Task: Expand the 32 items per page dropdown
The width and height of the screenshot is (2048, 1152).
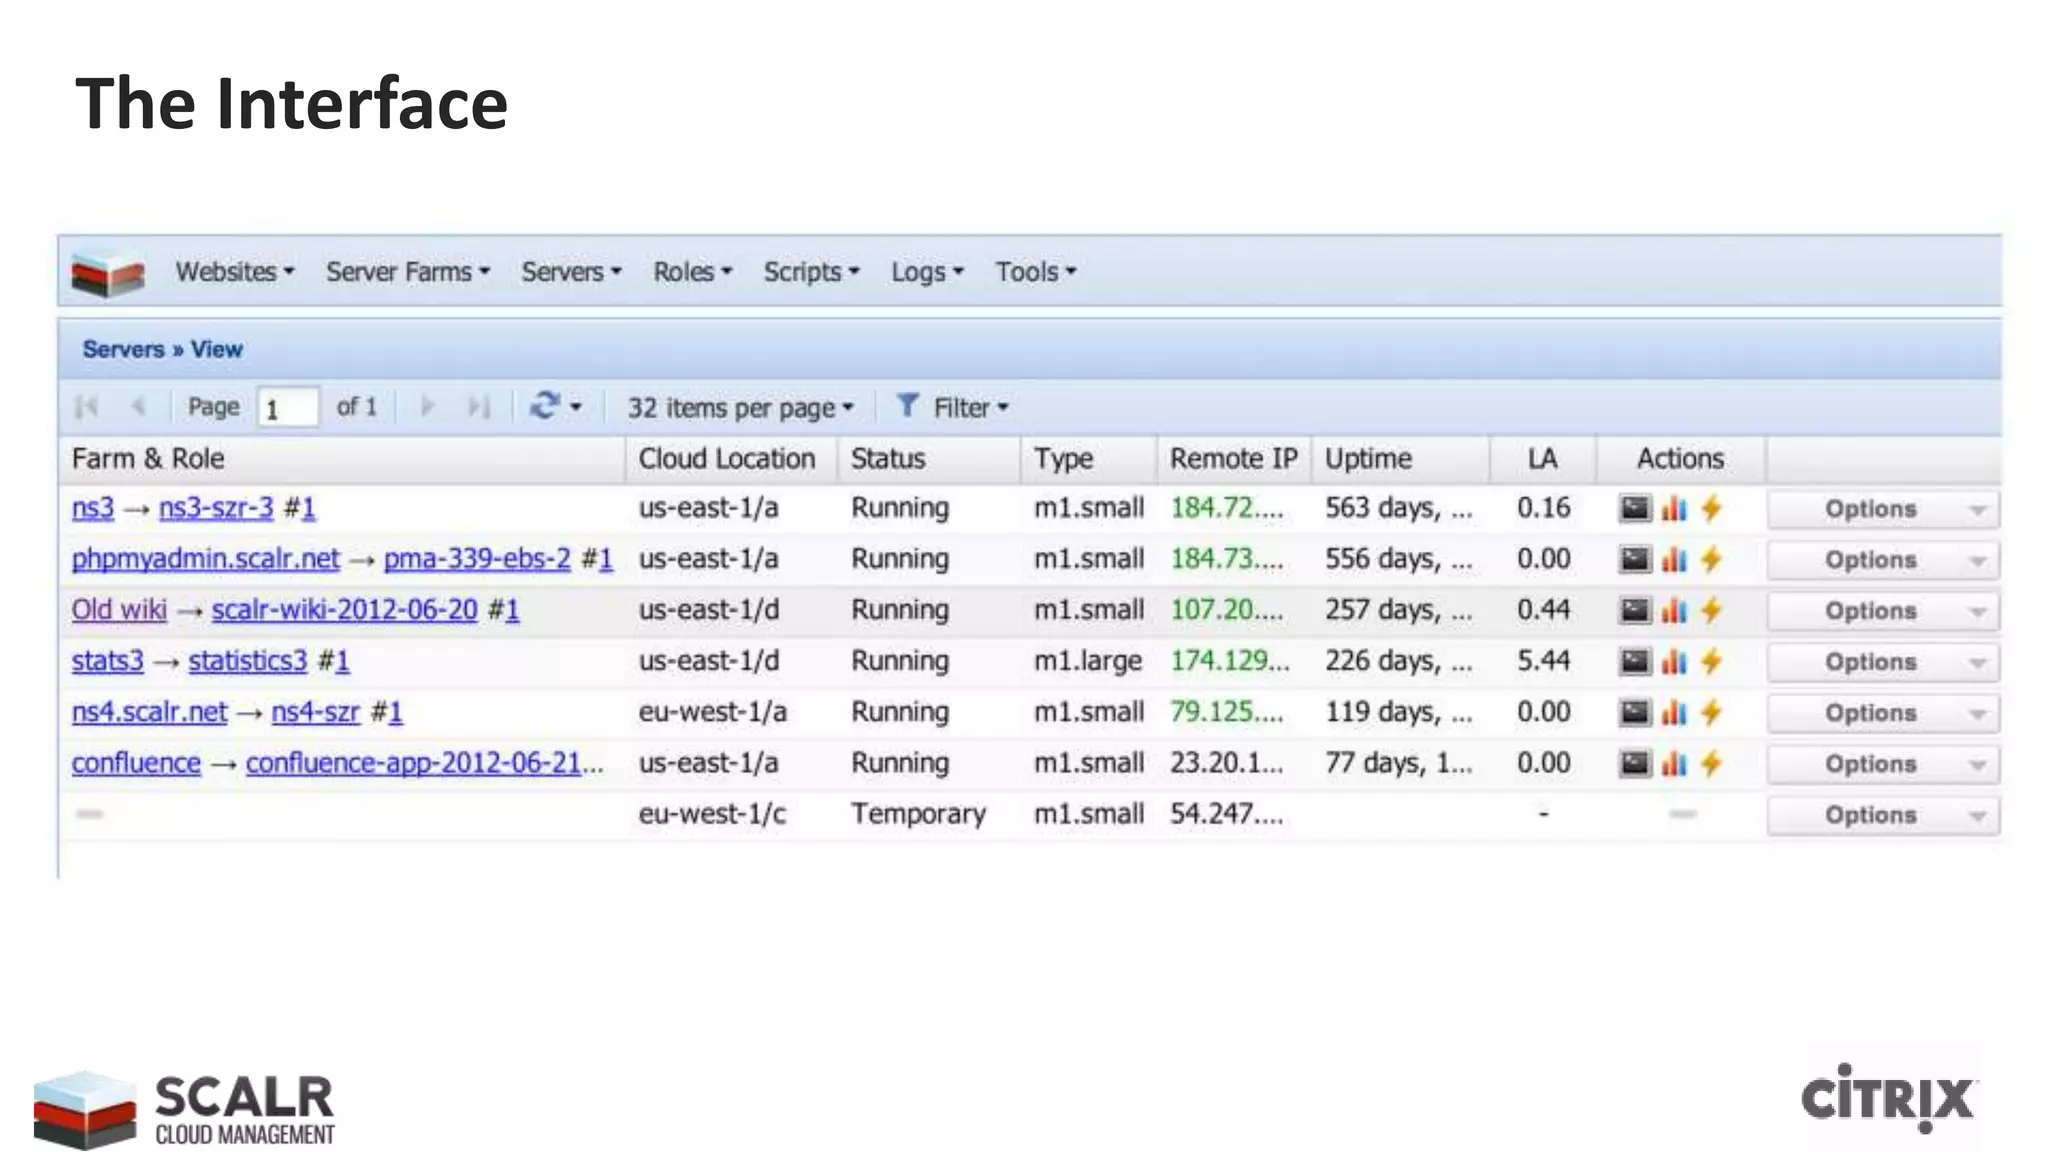Action: 740,408
